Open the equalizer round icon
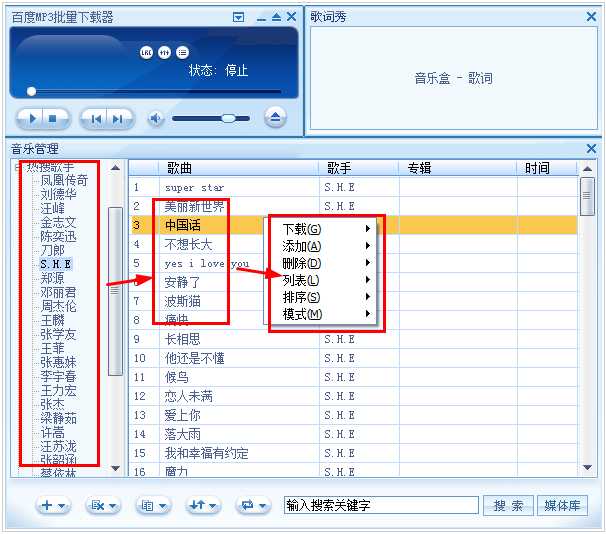606x534 pixels. tap(164, 52)
